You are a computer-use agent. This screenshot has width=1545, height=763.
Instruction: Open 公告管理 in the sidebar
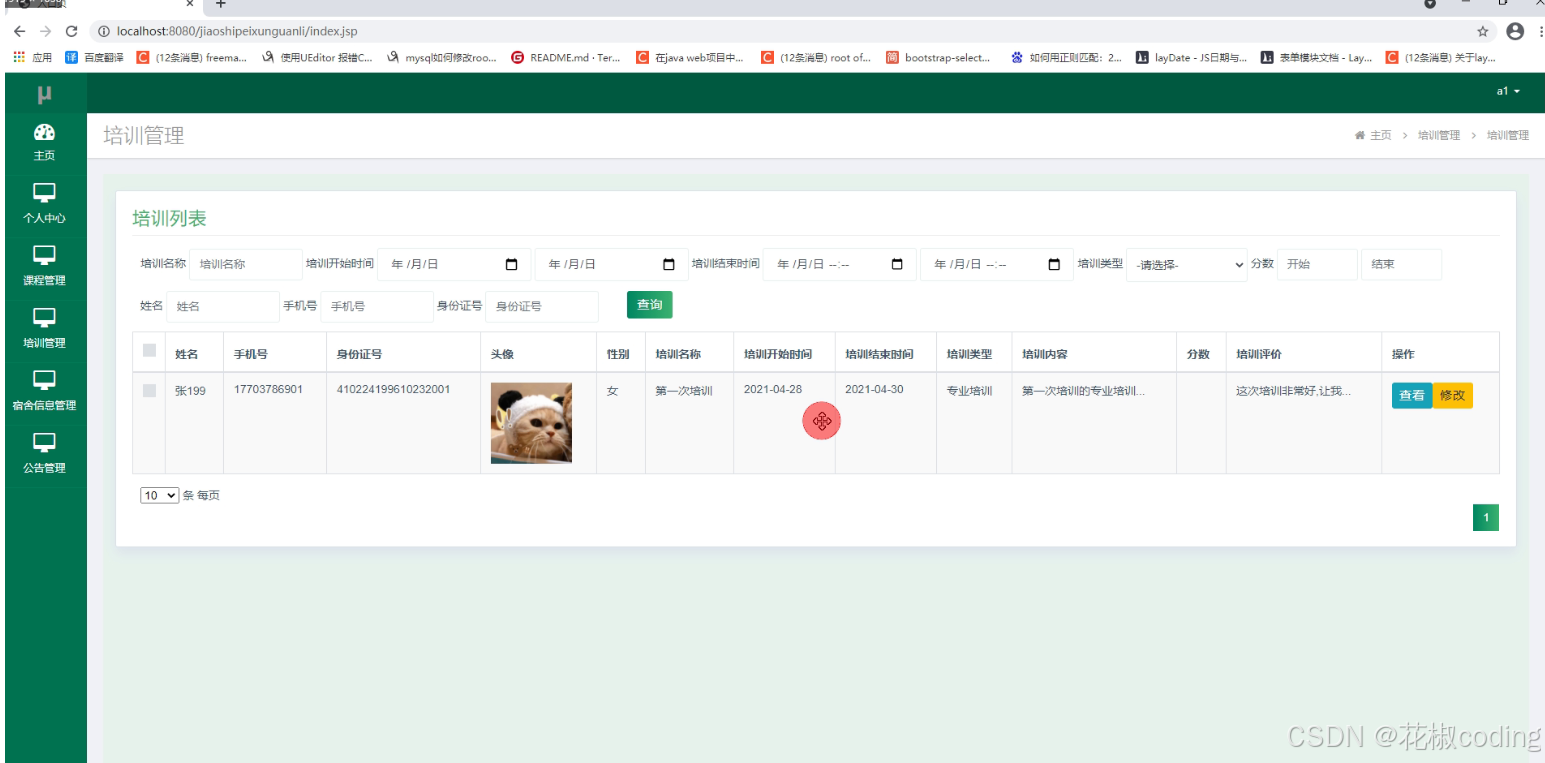tap(44, 455)
